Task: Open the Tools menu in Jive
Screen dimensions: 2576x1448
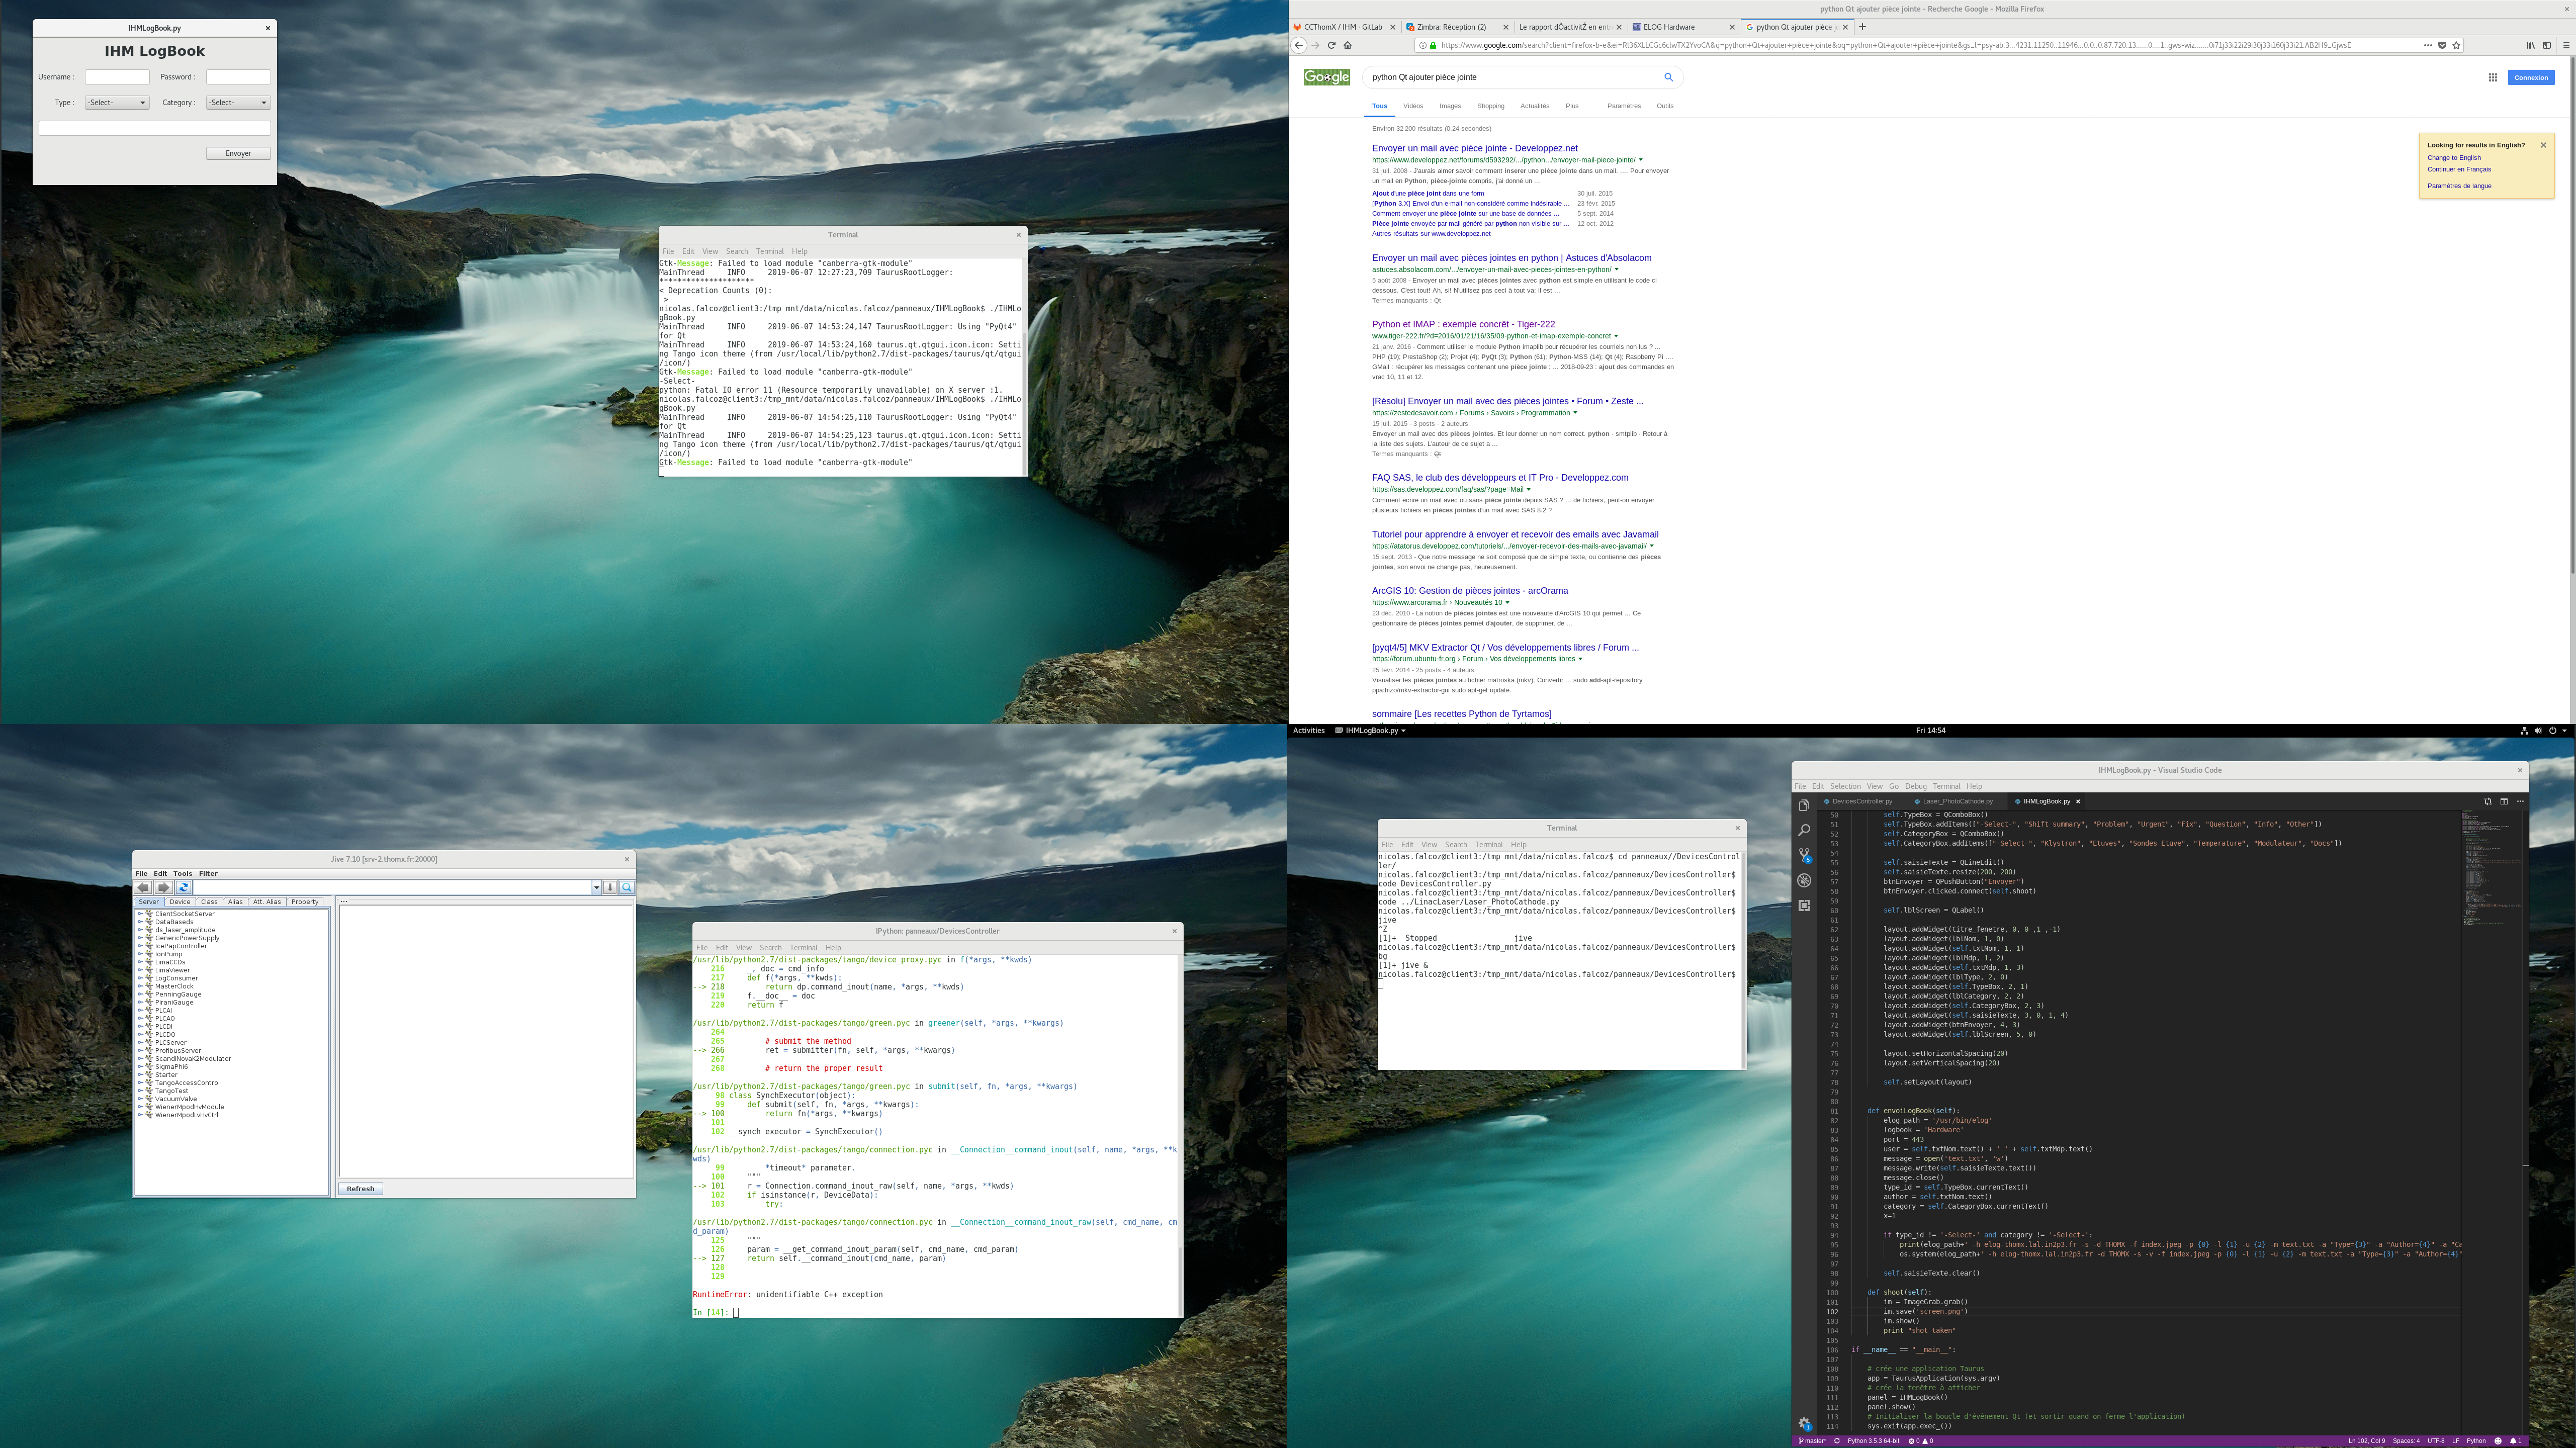Action: tap(183, 873)
